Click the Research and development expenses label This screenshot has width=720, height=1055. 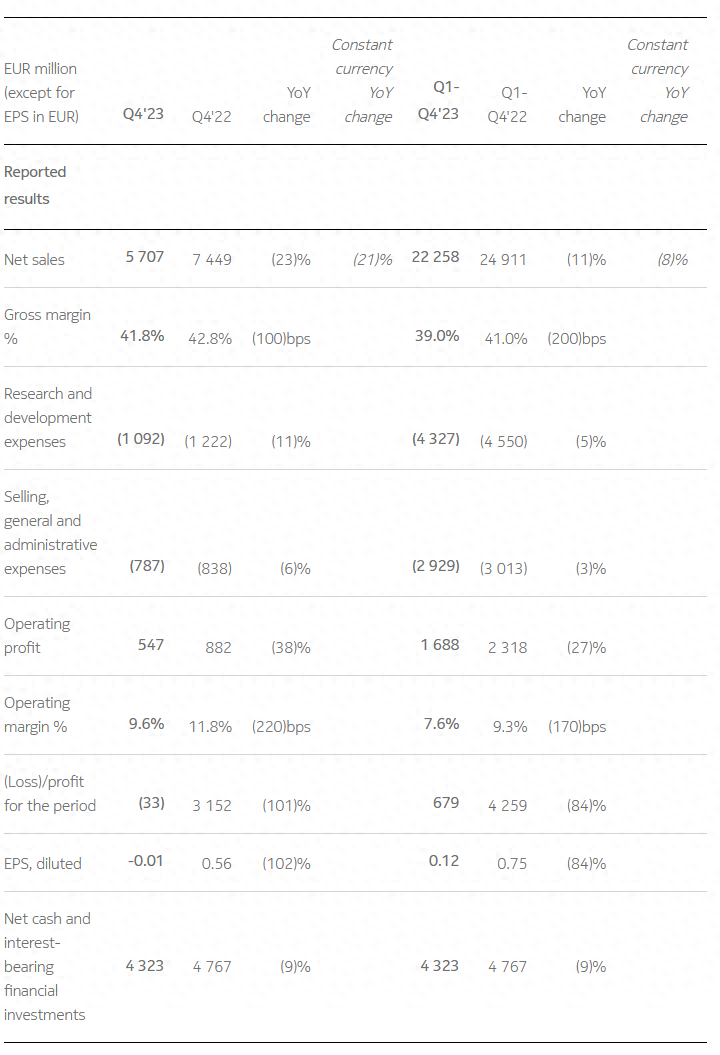coord(48,418)
